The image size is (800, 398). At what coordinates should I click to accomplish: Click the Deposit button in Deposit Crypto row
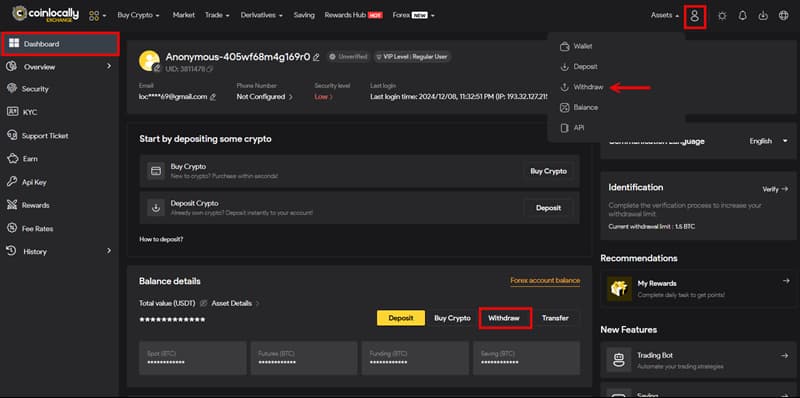tap(548, 208)
